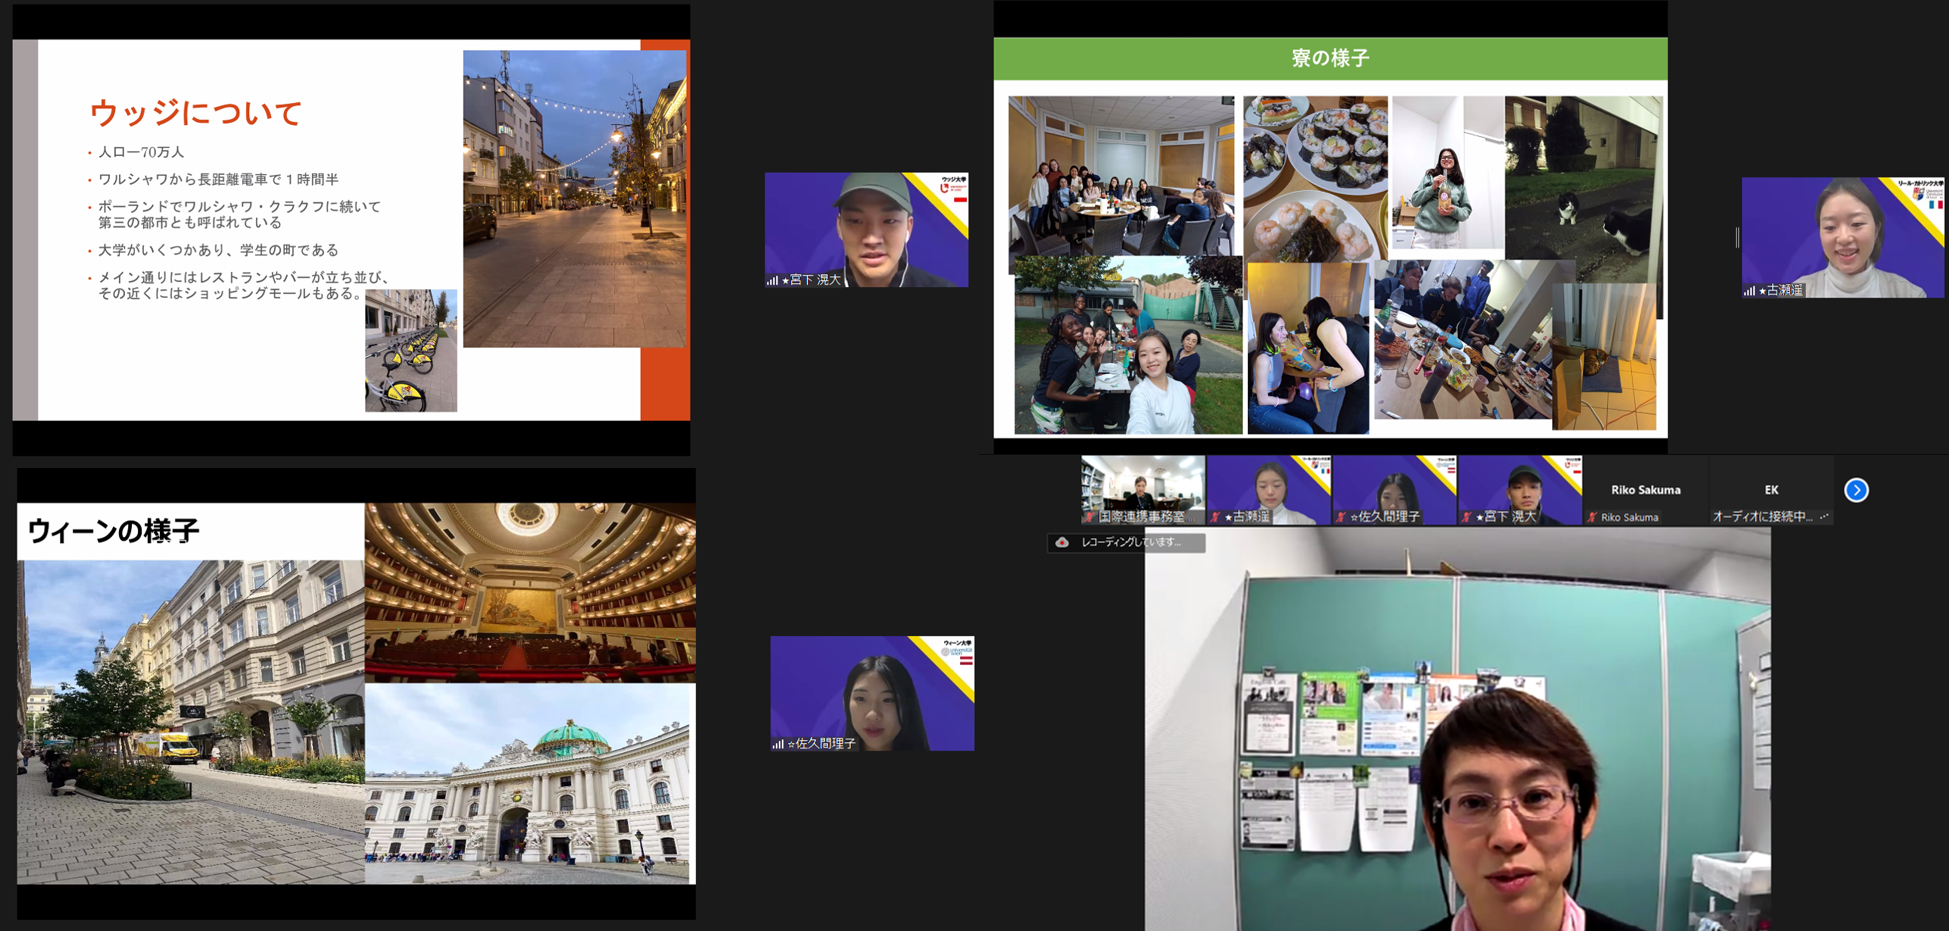
Task: Click muted mic icon on 宮下 滉大 strip thumbnail
Action: point(1466,517)
